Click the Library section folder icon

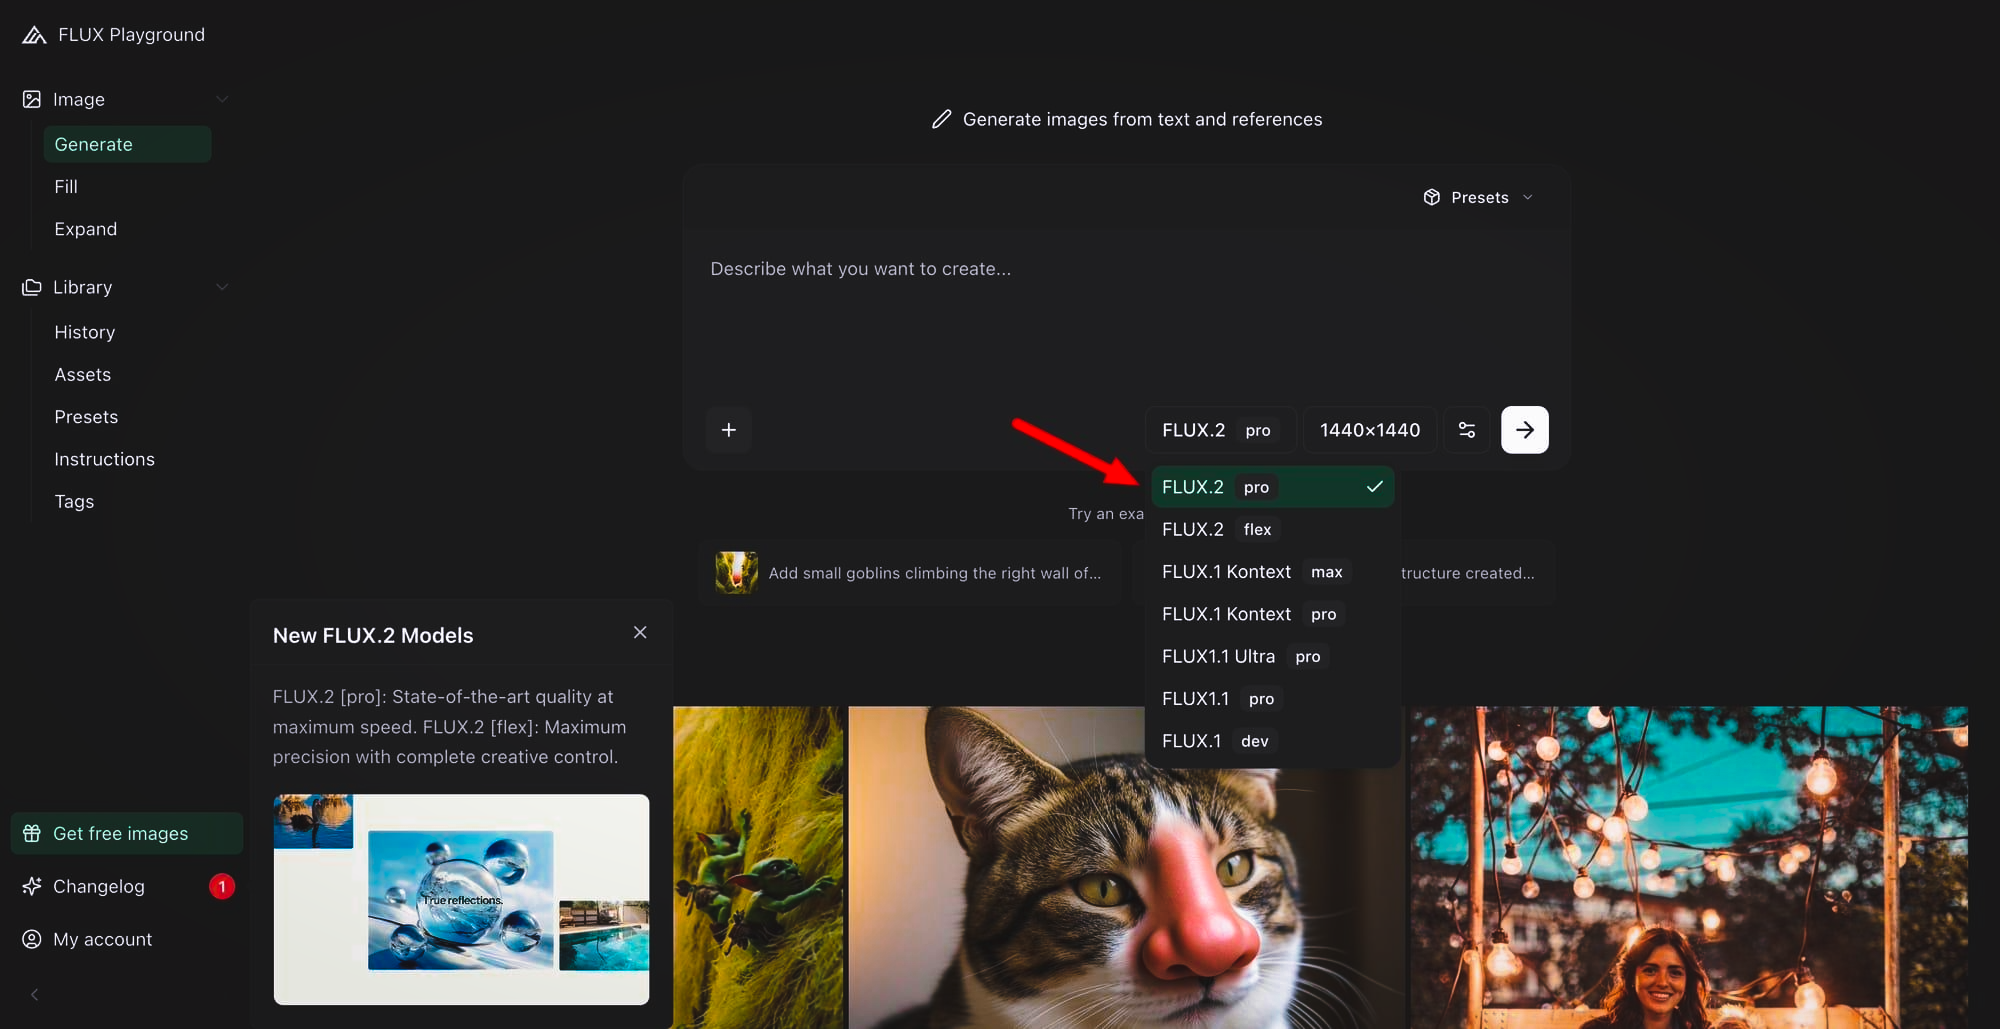[x=32, y=287]
